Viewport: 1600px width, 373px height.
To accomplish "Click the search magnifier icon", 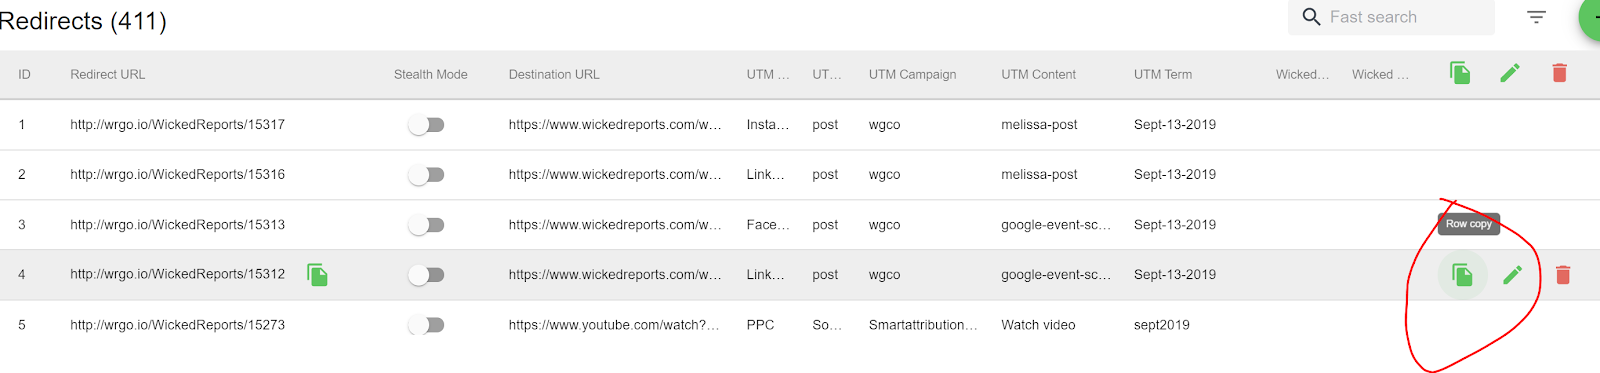I will (x=1312, y=17).
